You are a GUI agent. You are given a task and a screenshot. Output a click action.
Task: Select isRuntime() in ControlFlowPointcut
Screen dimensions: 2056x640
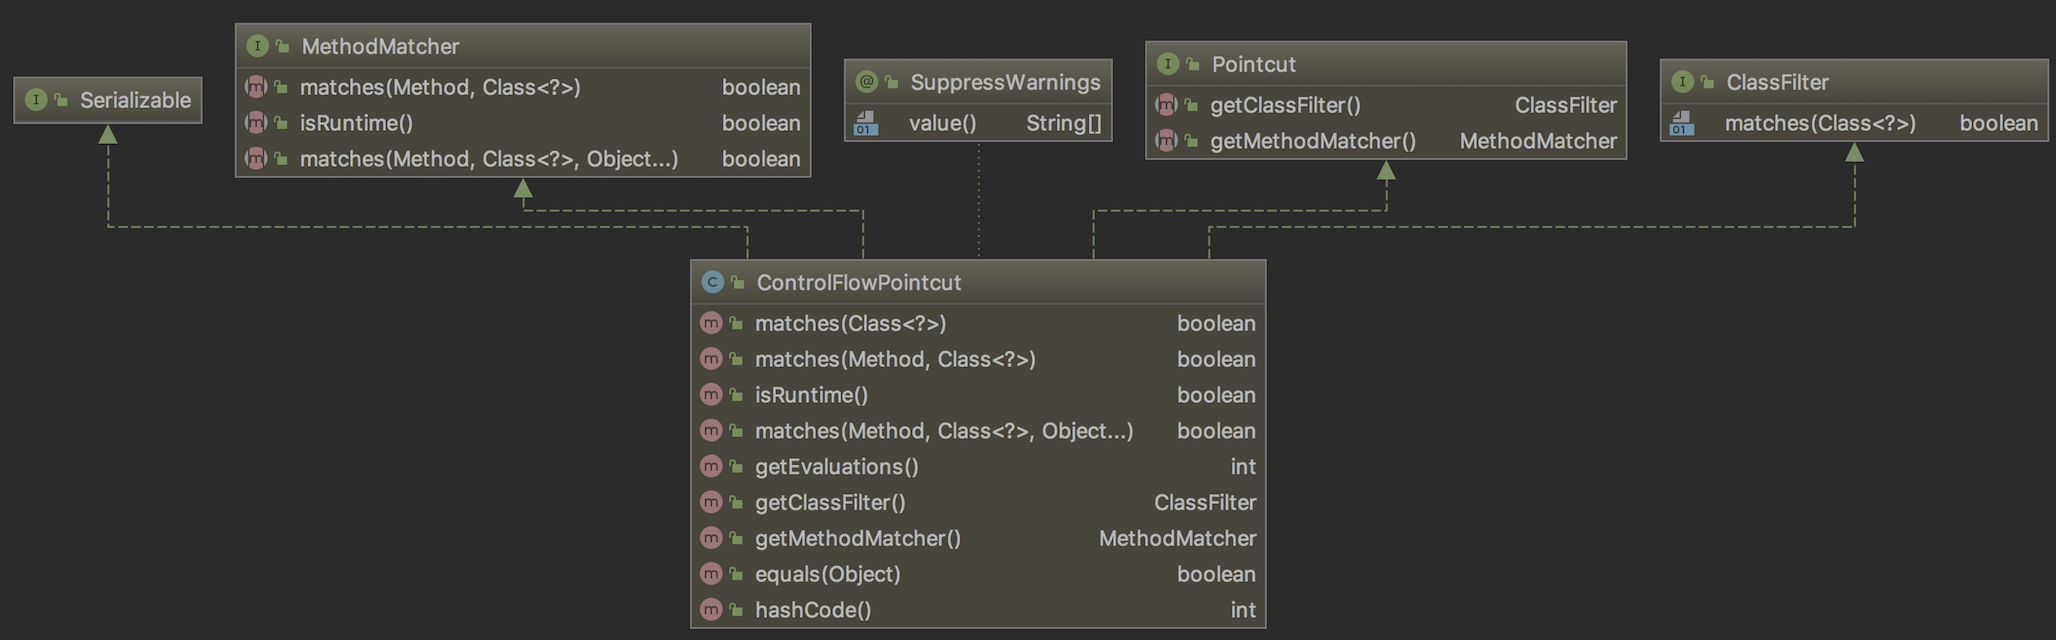[x=811, y=395]
